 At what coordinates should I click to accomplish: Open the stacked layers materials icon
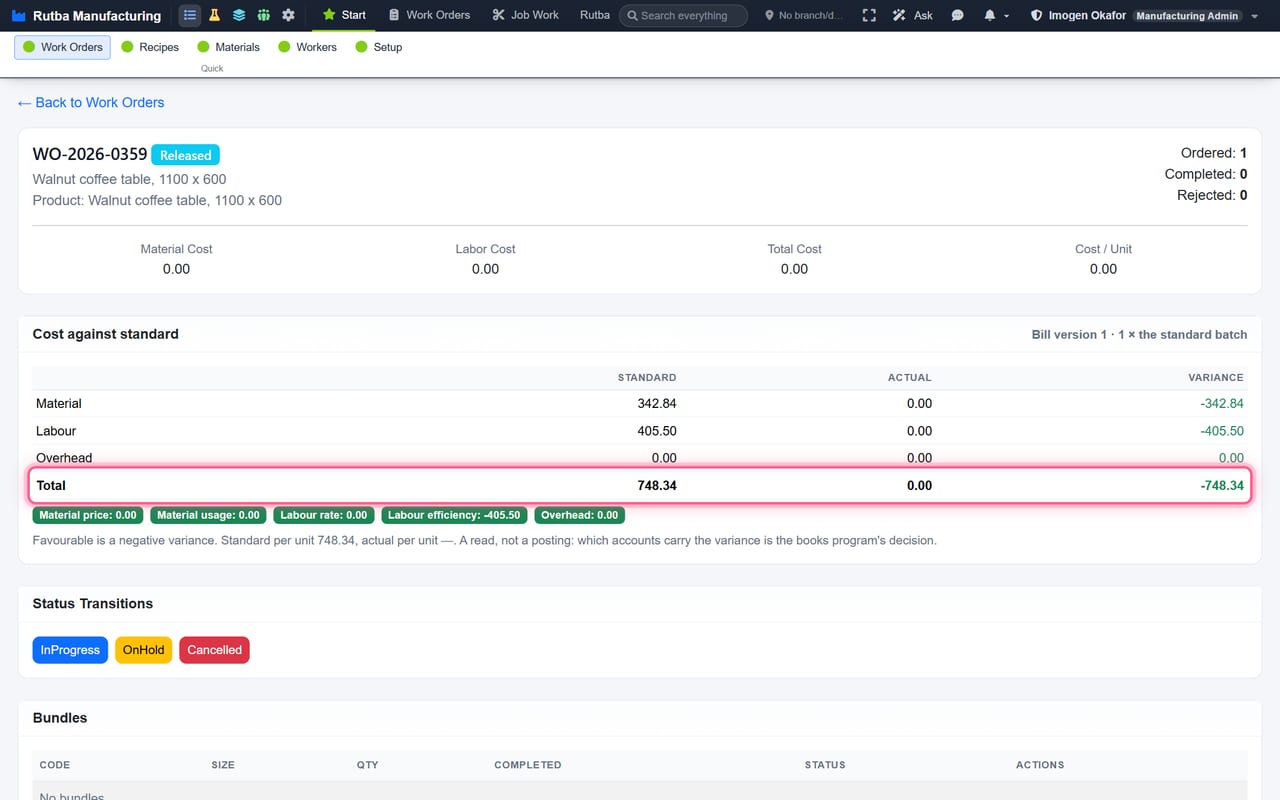tap(239, 15)
